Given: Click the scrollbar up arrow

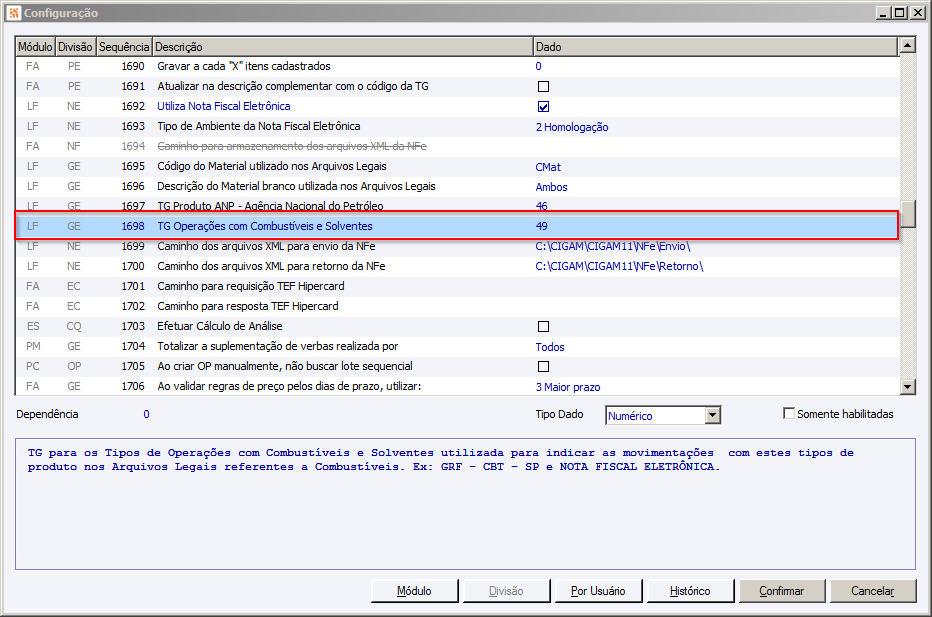Looking at the screenshot, I should (x=907, y=45).
